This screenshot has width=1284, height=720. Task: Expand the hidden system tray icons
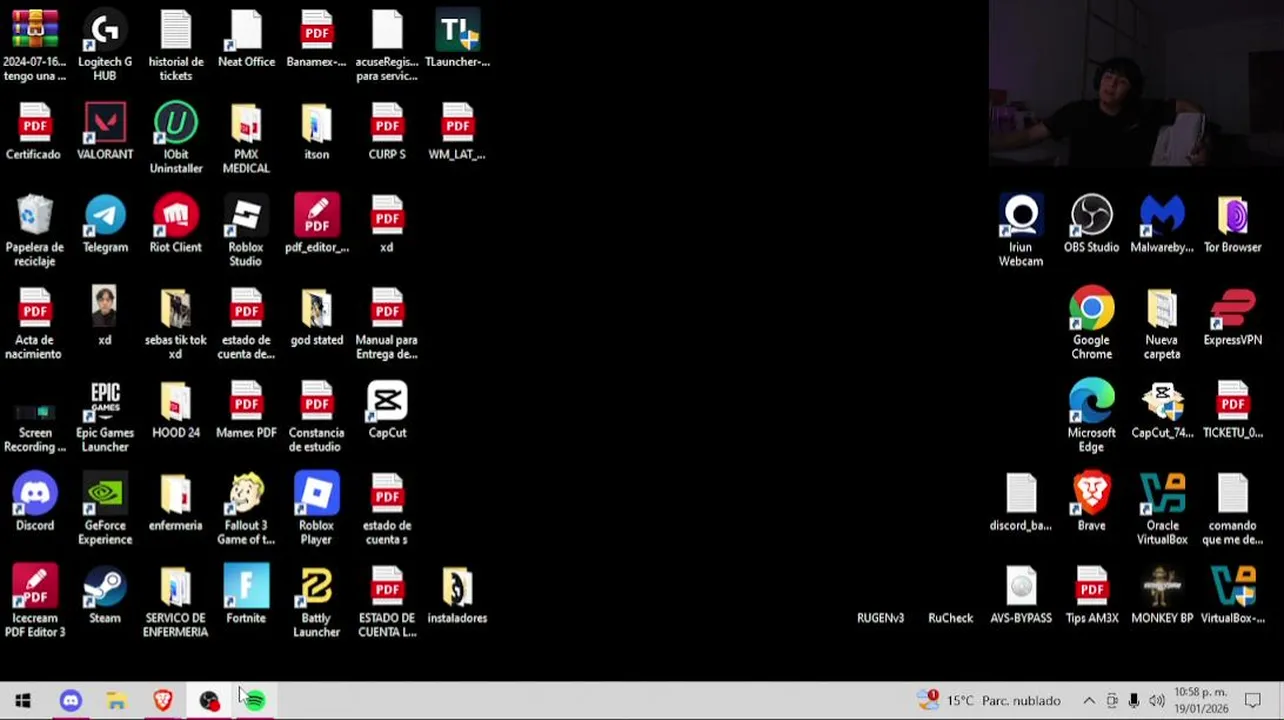tap(1089, 701)
